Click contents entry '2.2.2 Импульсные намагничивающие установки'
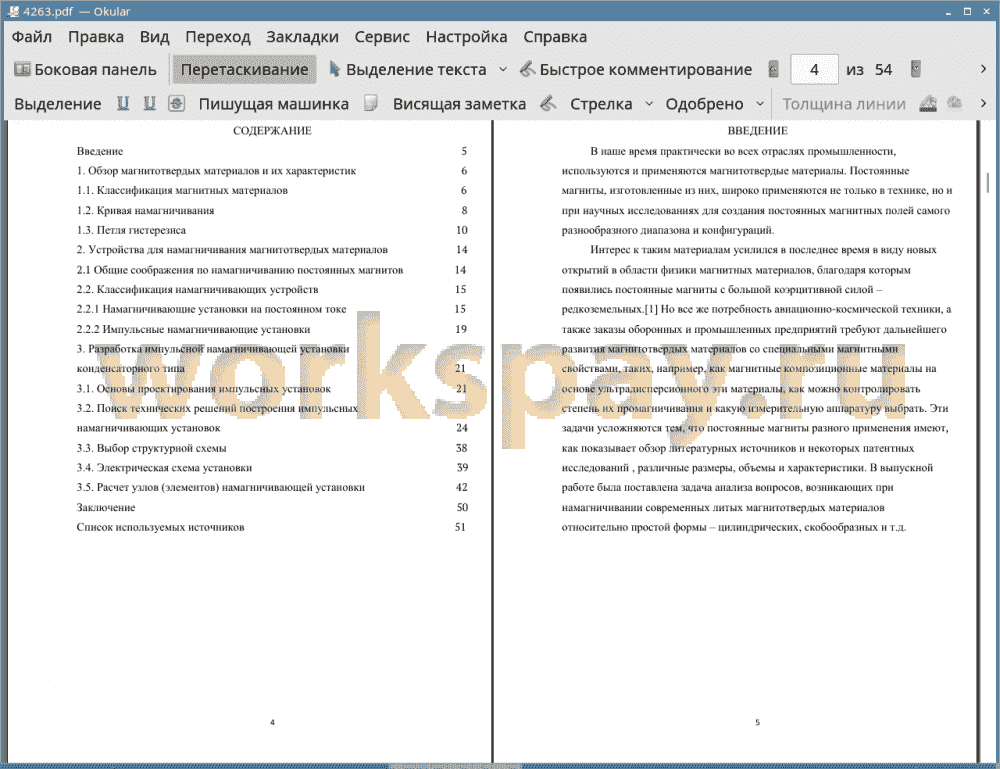This screenshot has height=769, width=1000. coord(193,329)
